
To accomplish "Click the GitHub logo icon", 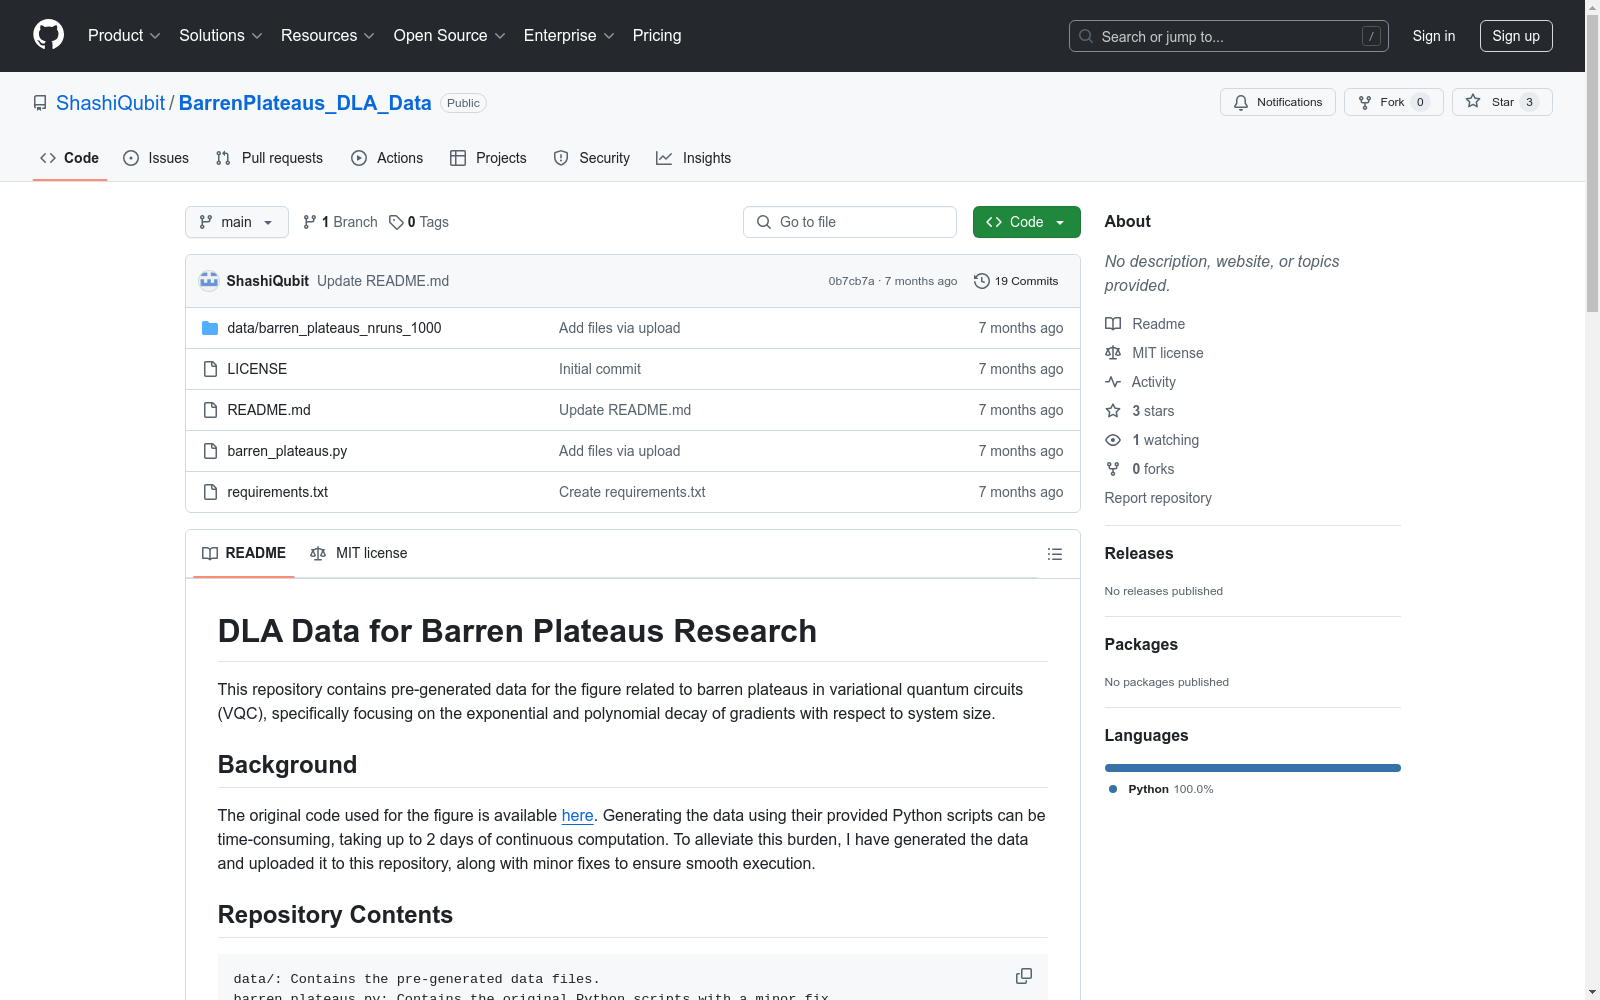I will click(48, 35).
